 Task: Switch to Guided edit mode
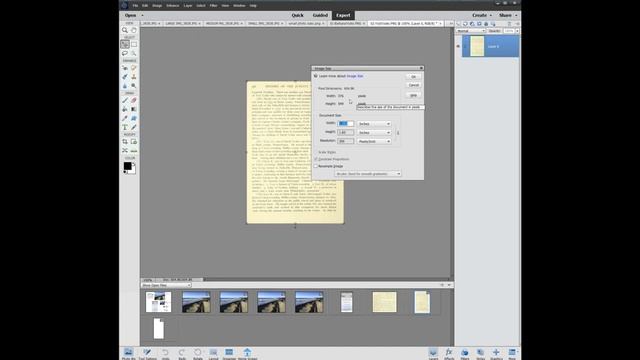click(x=320, y=16)
